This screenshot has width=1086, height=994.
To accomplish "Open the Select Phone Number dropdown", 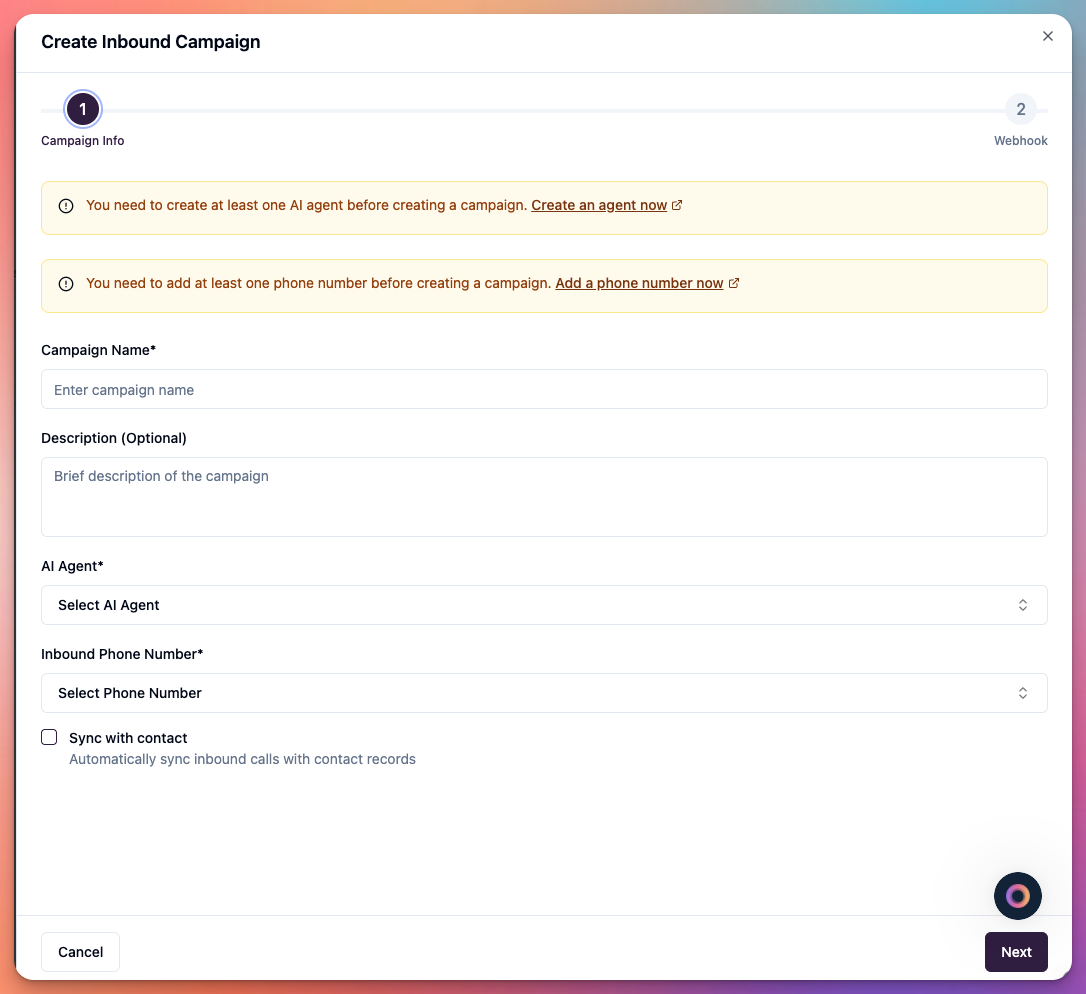I will pyautogui.click(x=544, y=692).
